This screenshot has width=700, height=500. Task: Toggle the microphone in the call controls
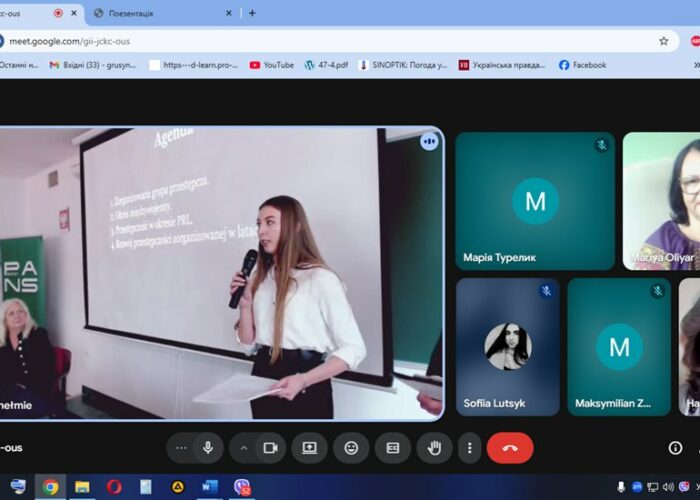tap(208, 448)
